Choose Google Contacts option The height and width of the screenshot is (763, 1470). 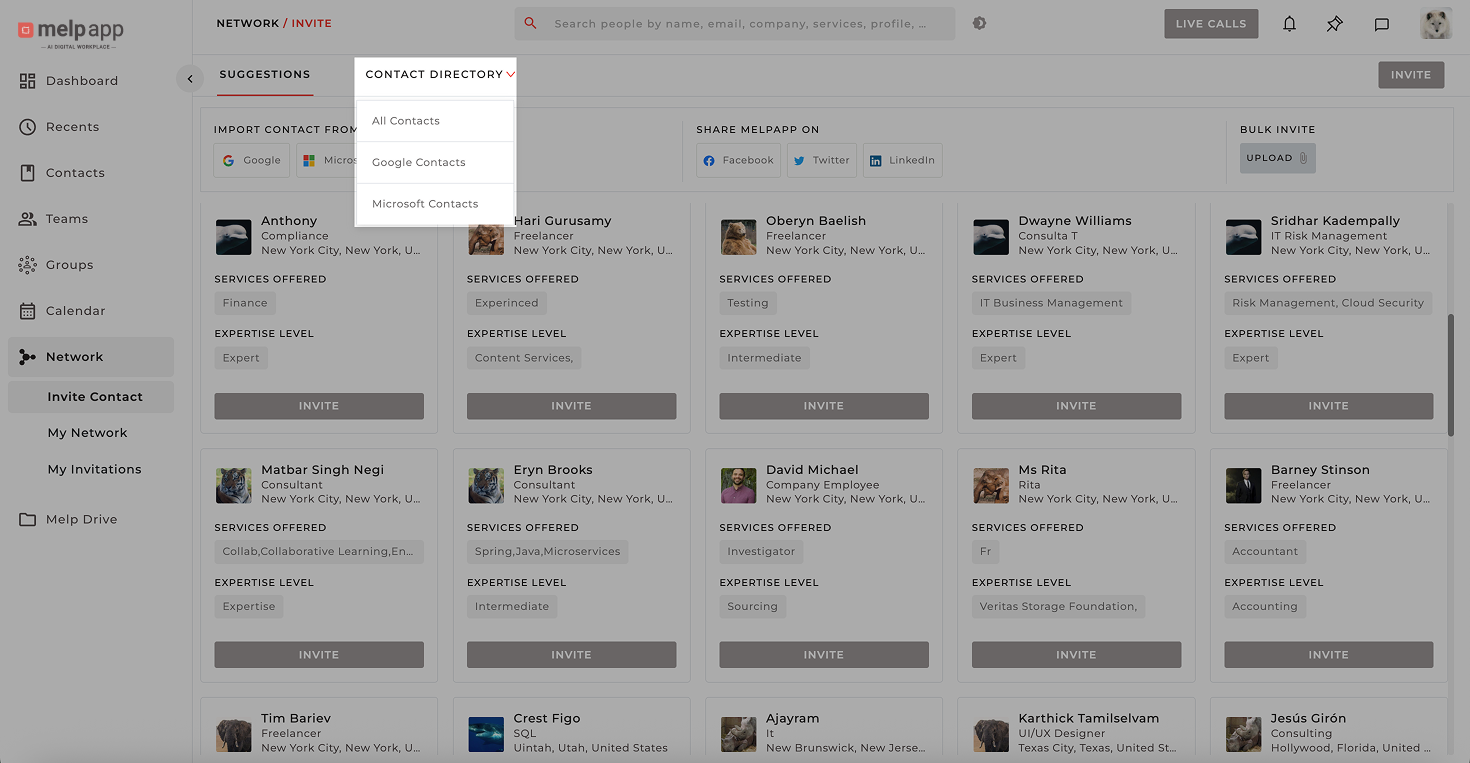(x=419, y=162)
